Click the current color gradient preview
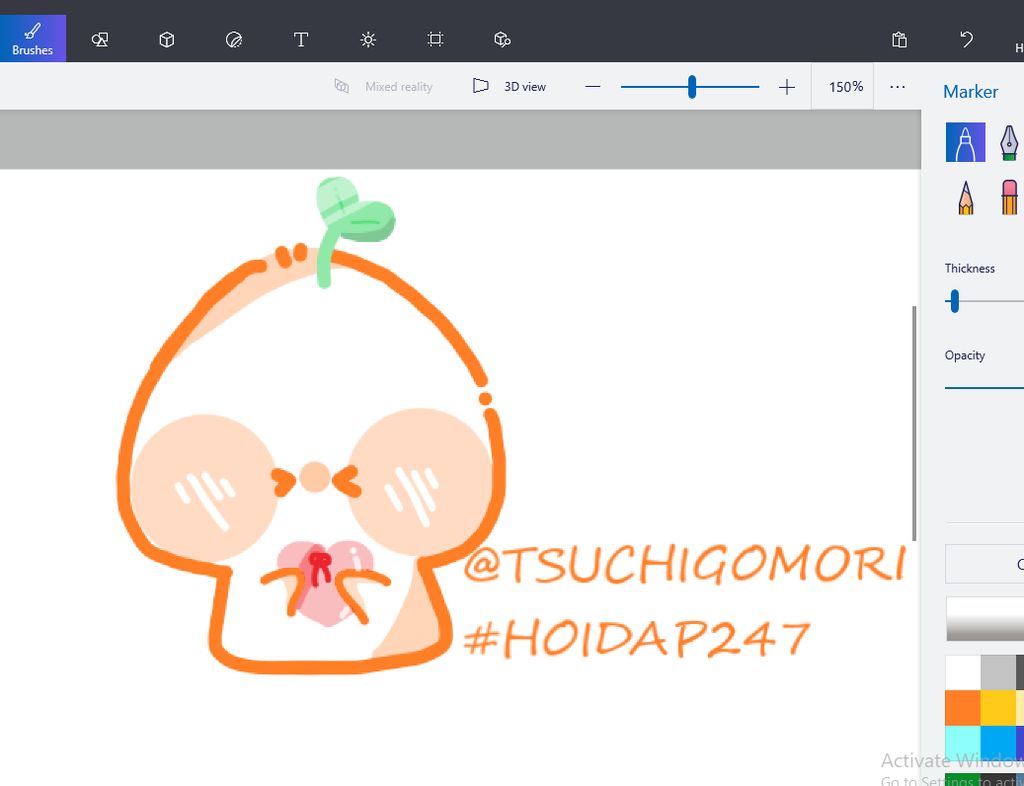Screen dimensions: 1024x786 click(985, 618)
